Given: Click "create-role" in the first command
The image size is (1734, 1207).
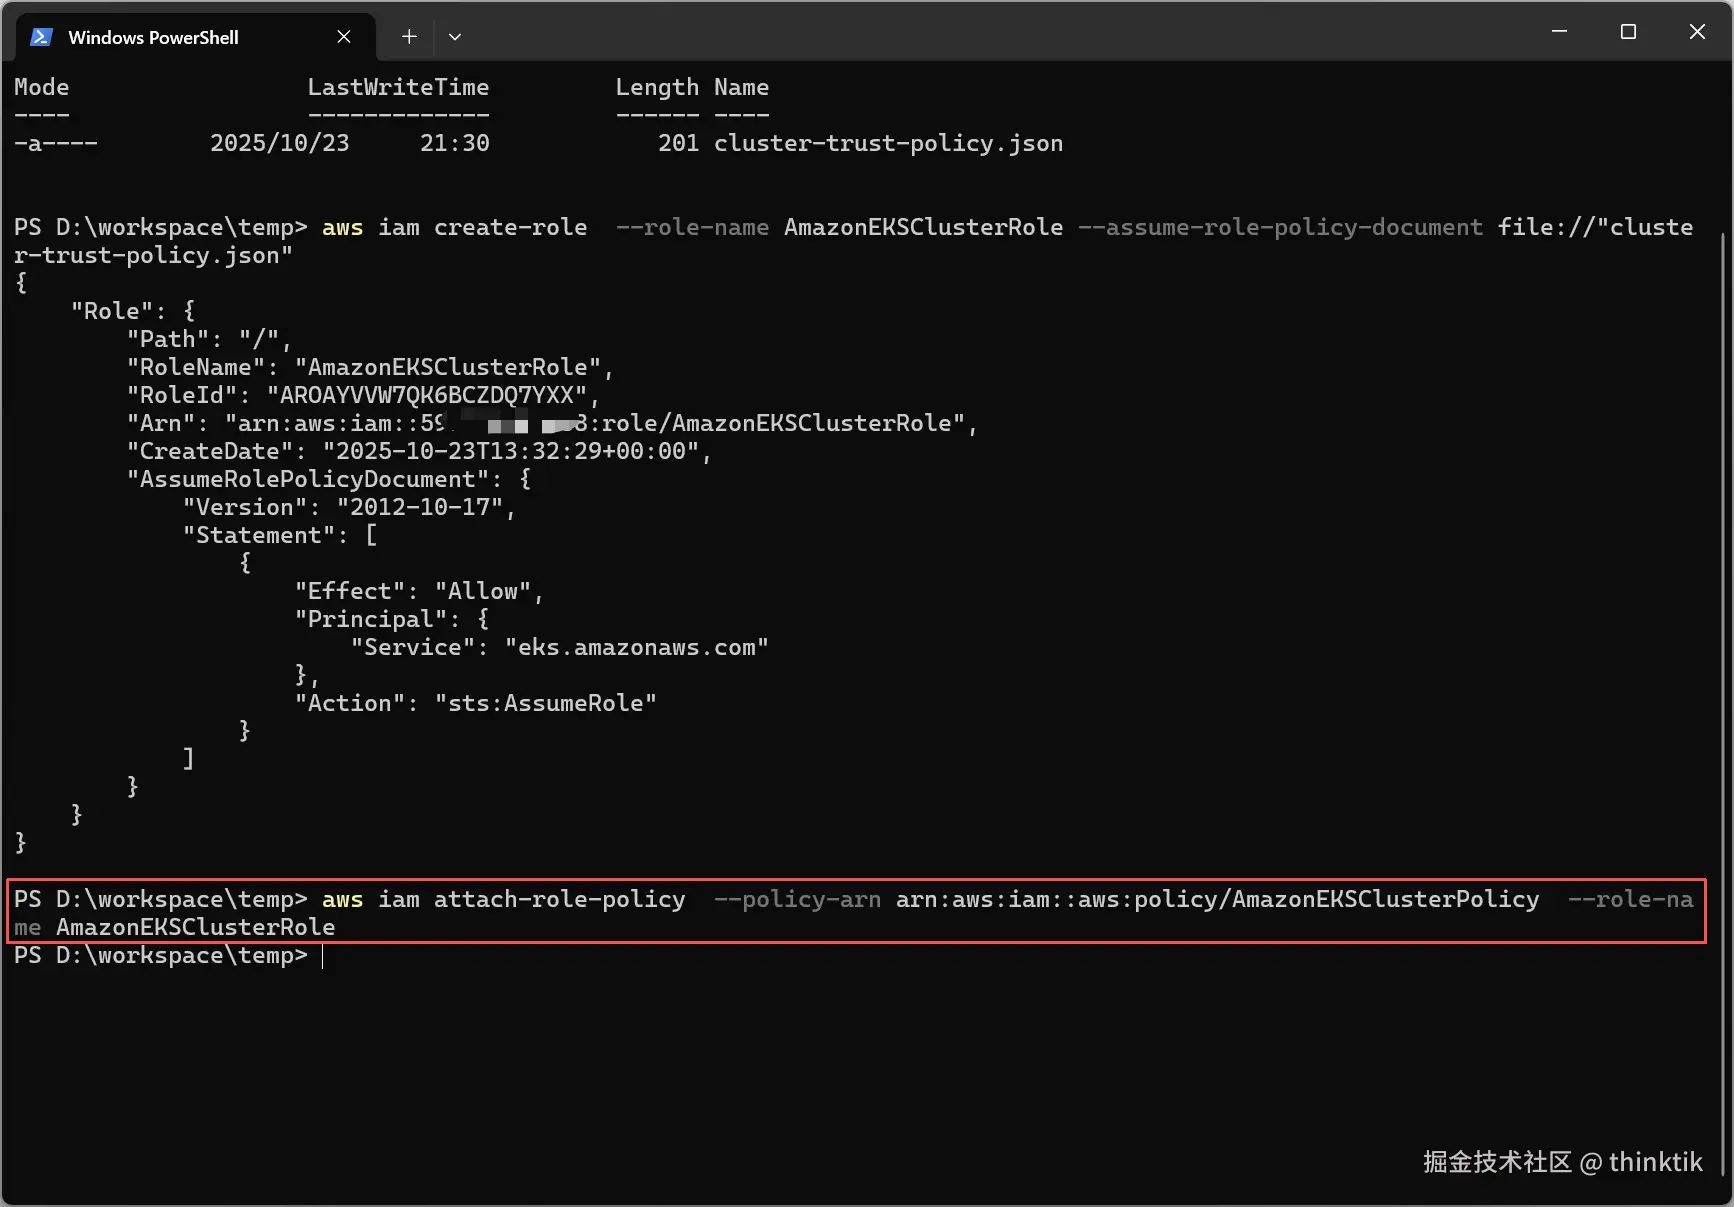Looking at the screenshot, I should coord(511,227).
